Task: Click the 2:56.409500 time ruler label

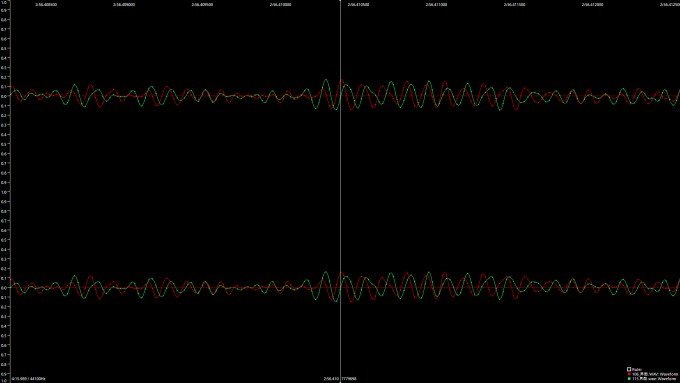Action: point(202,4)
